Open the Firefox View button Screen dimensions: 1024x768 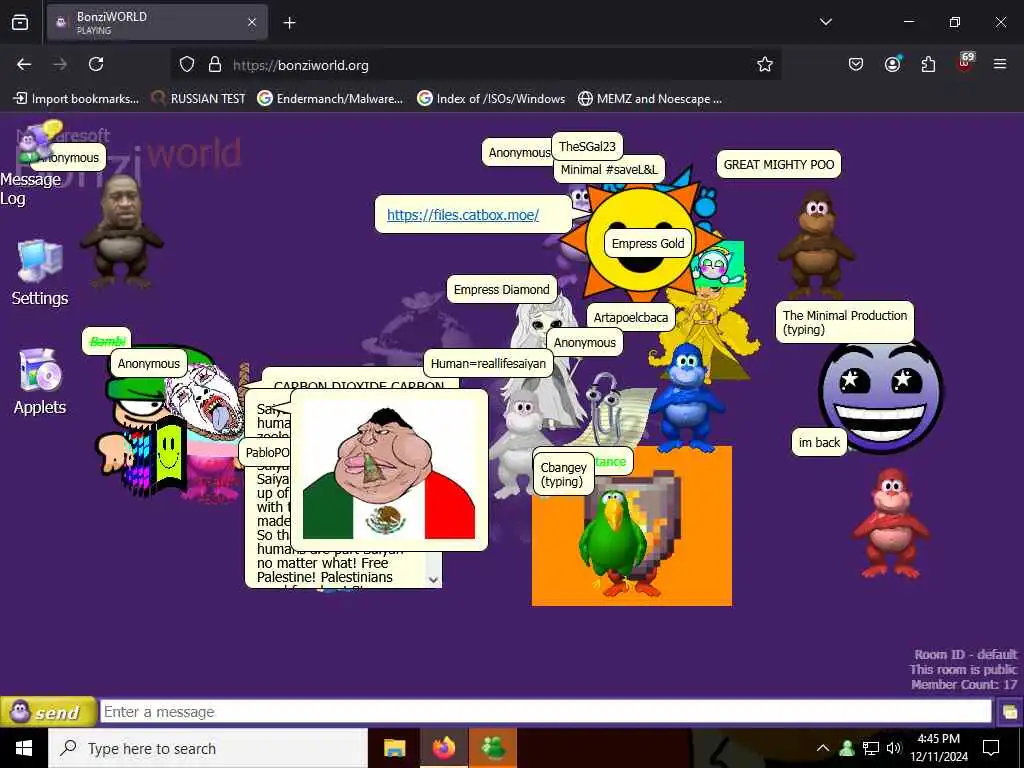point(20,23)
